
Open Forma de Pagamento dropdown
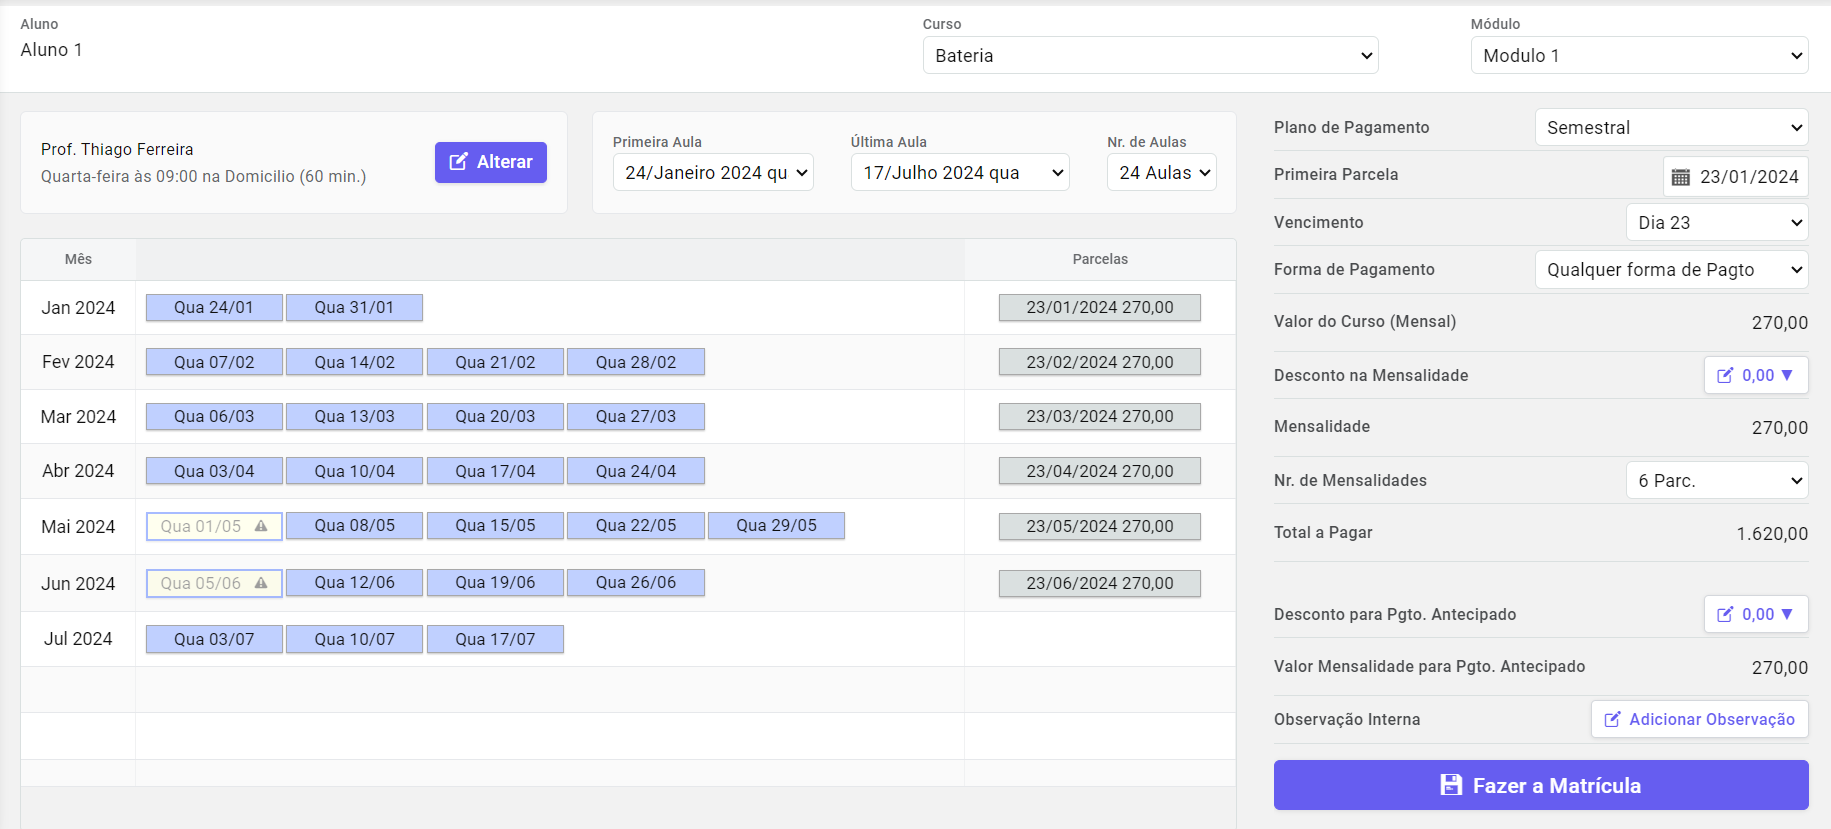pyautogui.click(x=1670, y=270)
